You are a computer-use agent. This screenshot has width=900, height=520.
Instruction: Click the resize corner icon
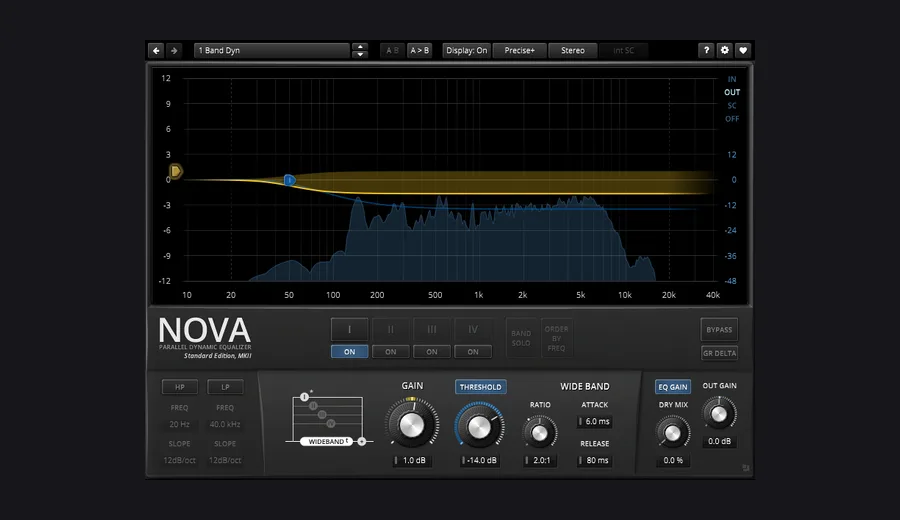[746, 468]
